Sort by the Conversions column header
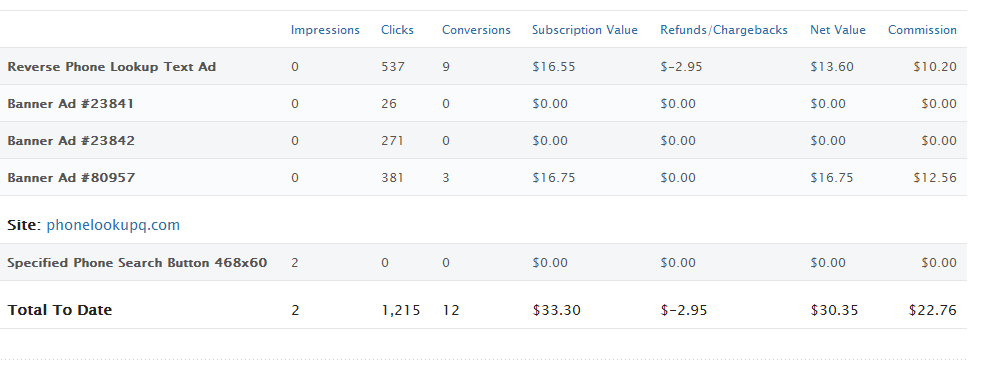984x367 pixels. (x=476, y=30)
